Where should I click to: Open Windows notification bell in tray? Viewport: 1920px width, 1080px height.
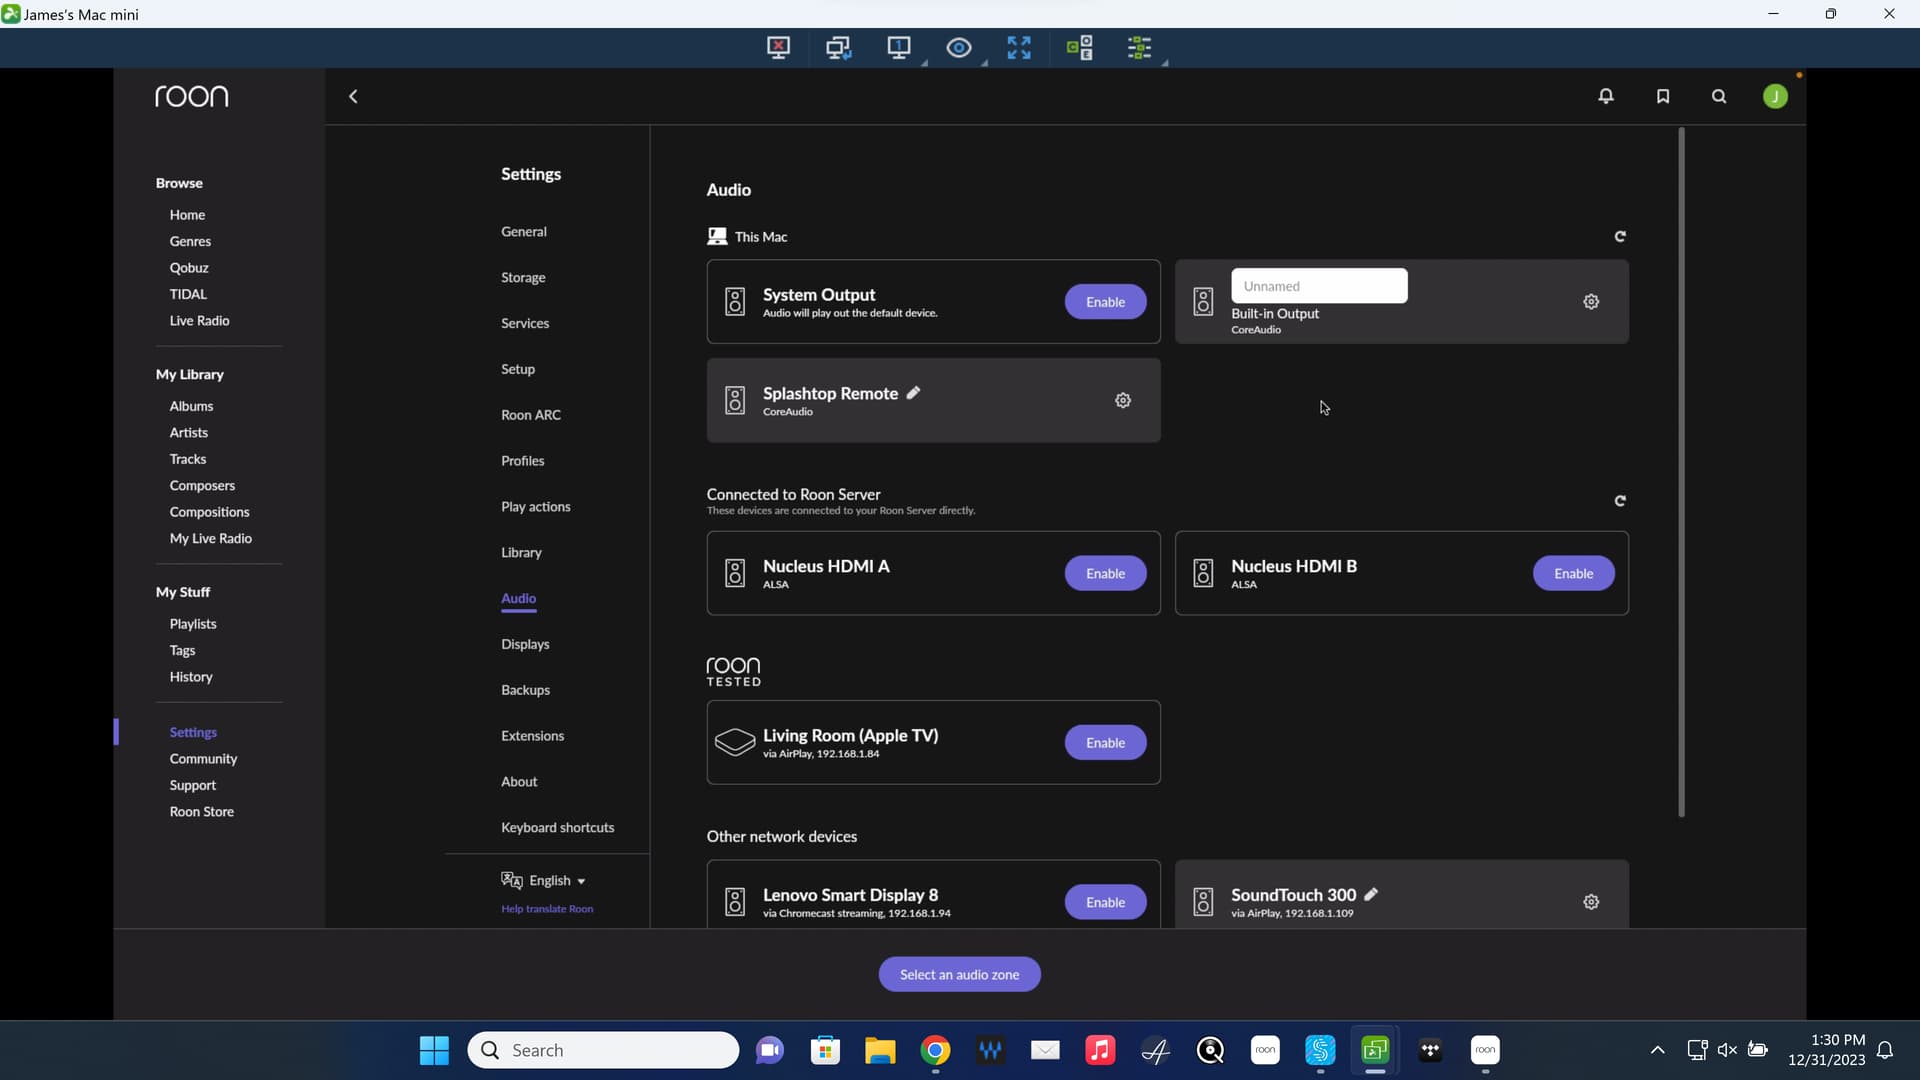point(1885,1050)
